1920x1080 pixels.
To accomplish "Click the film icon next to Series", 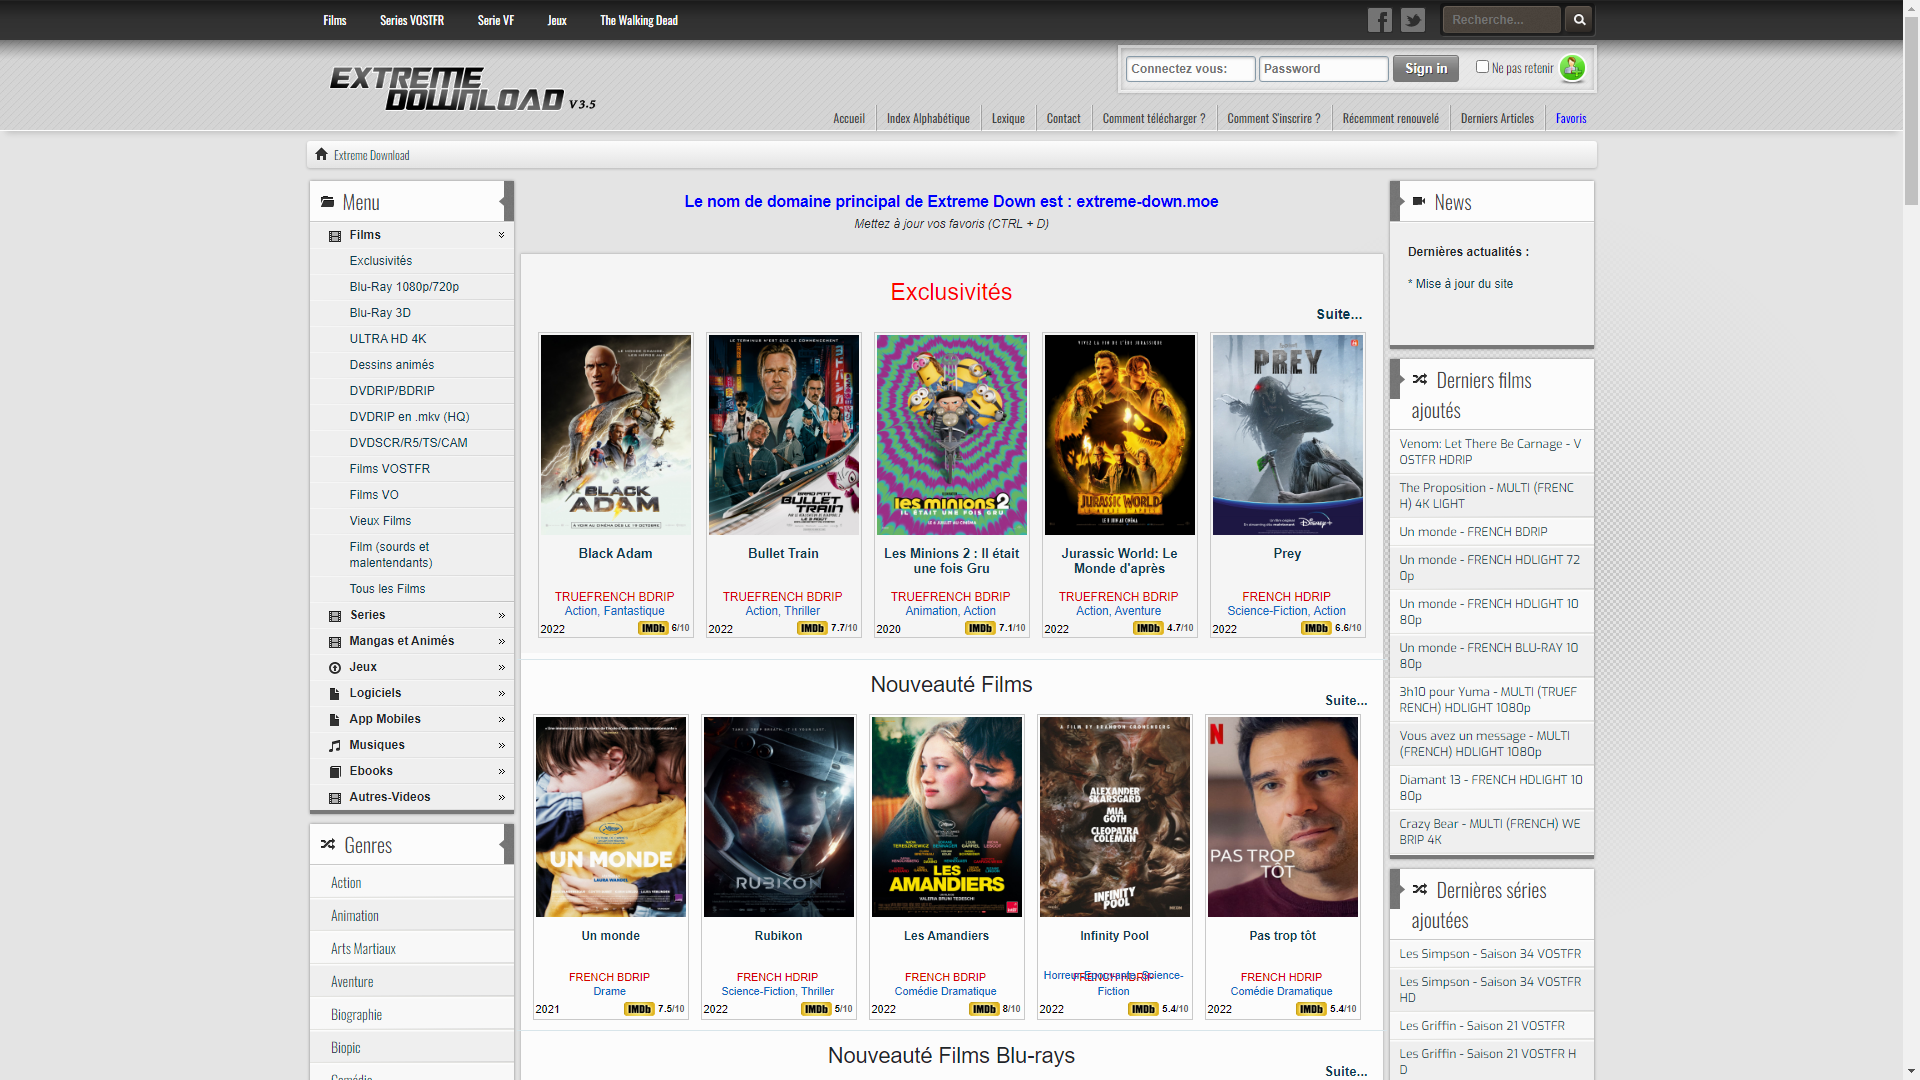I will (x=335, y=616).
